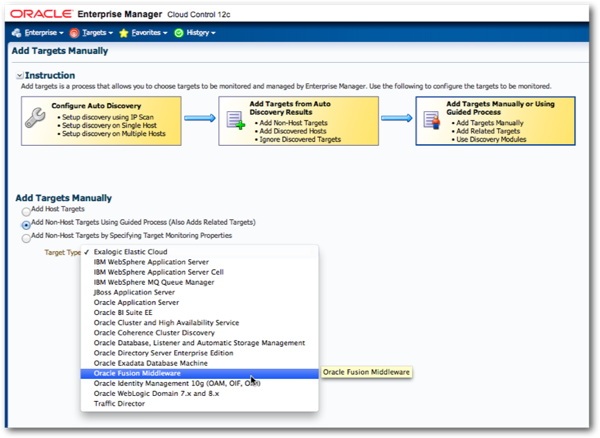
Task: Click the Configure Auto Discovery wrench icon
Action: click(x=39, y=120)
